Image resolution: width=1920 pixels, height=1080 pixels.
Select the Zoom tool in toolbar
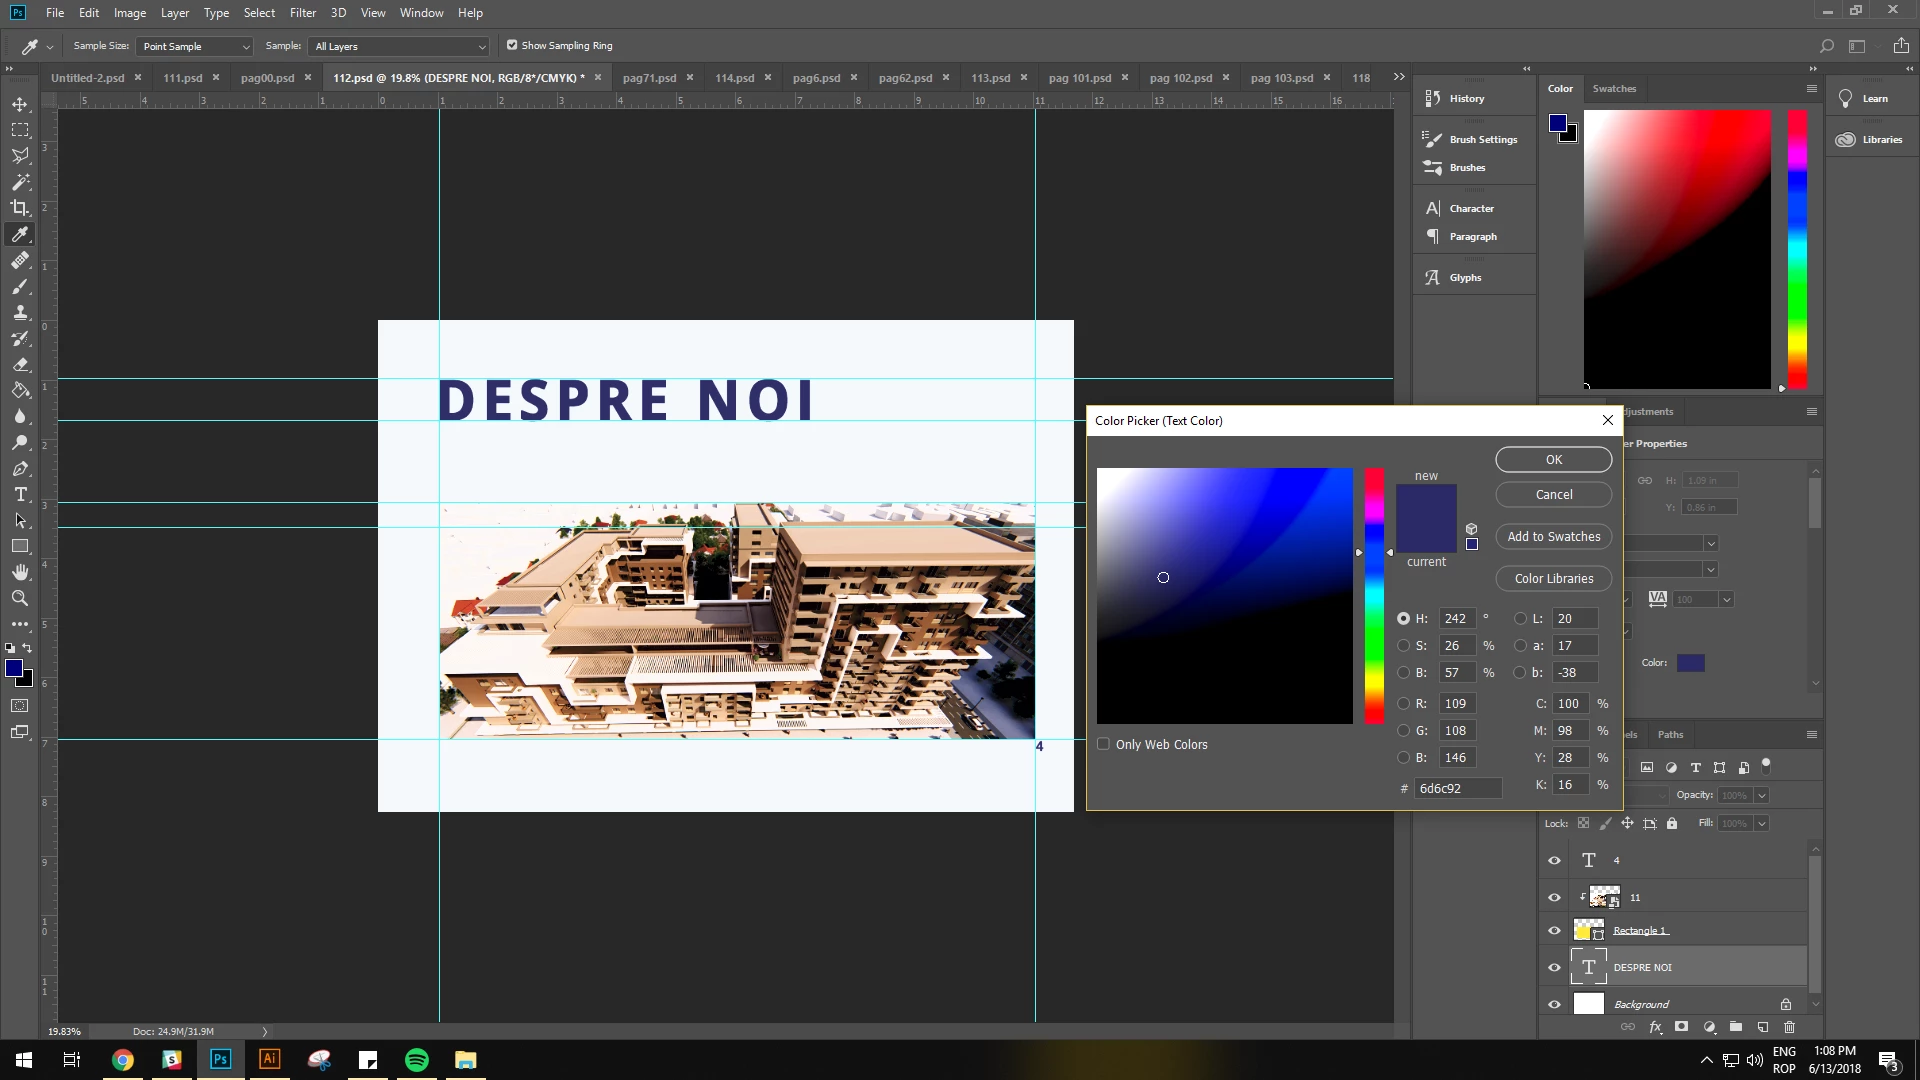pos(20,598)
